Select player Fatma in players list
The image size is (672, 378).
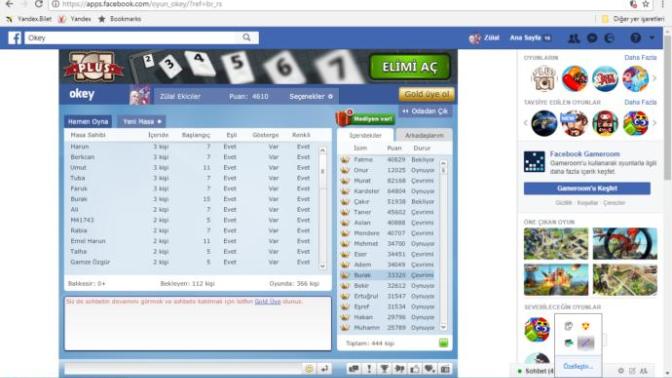tap(388, 159)
